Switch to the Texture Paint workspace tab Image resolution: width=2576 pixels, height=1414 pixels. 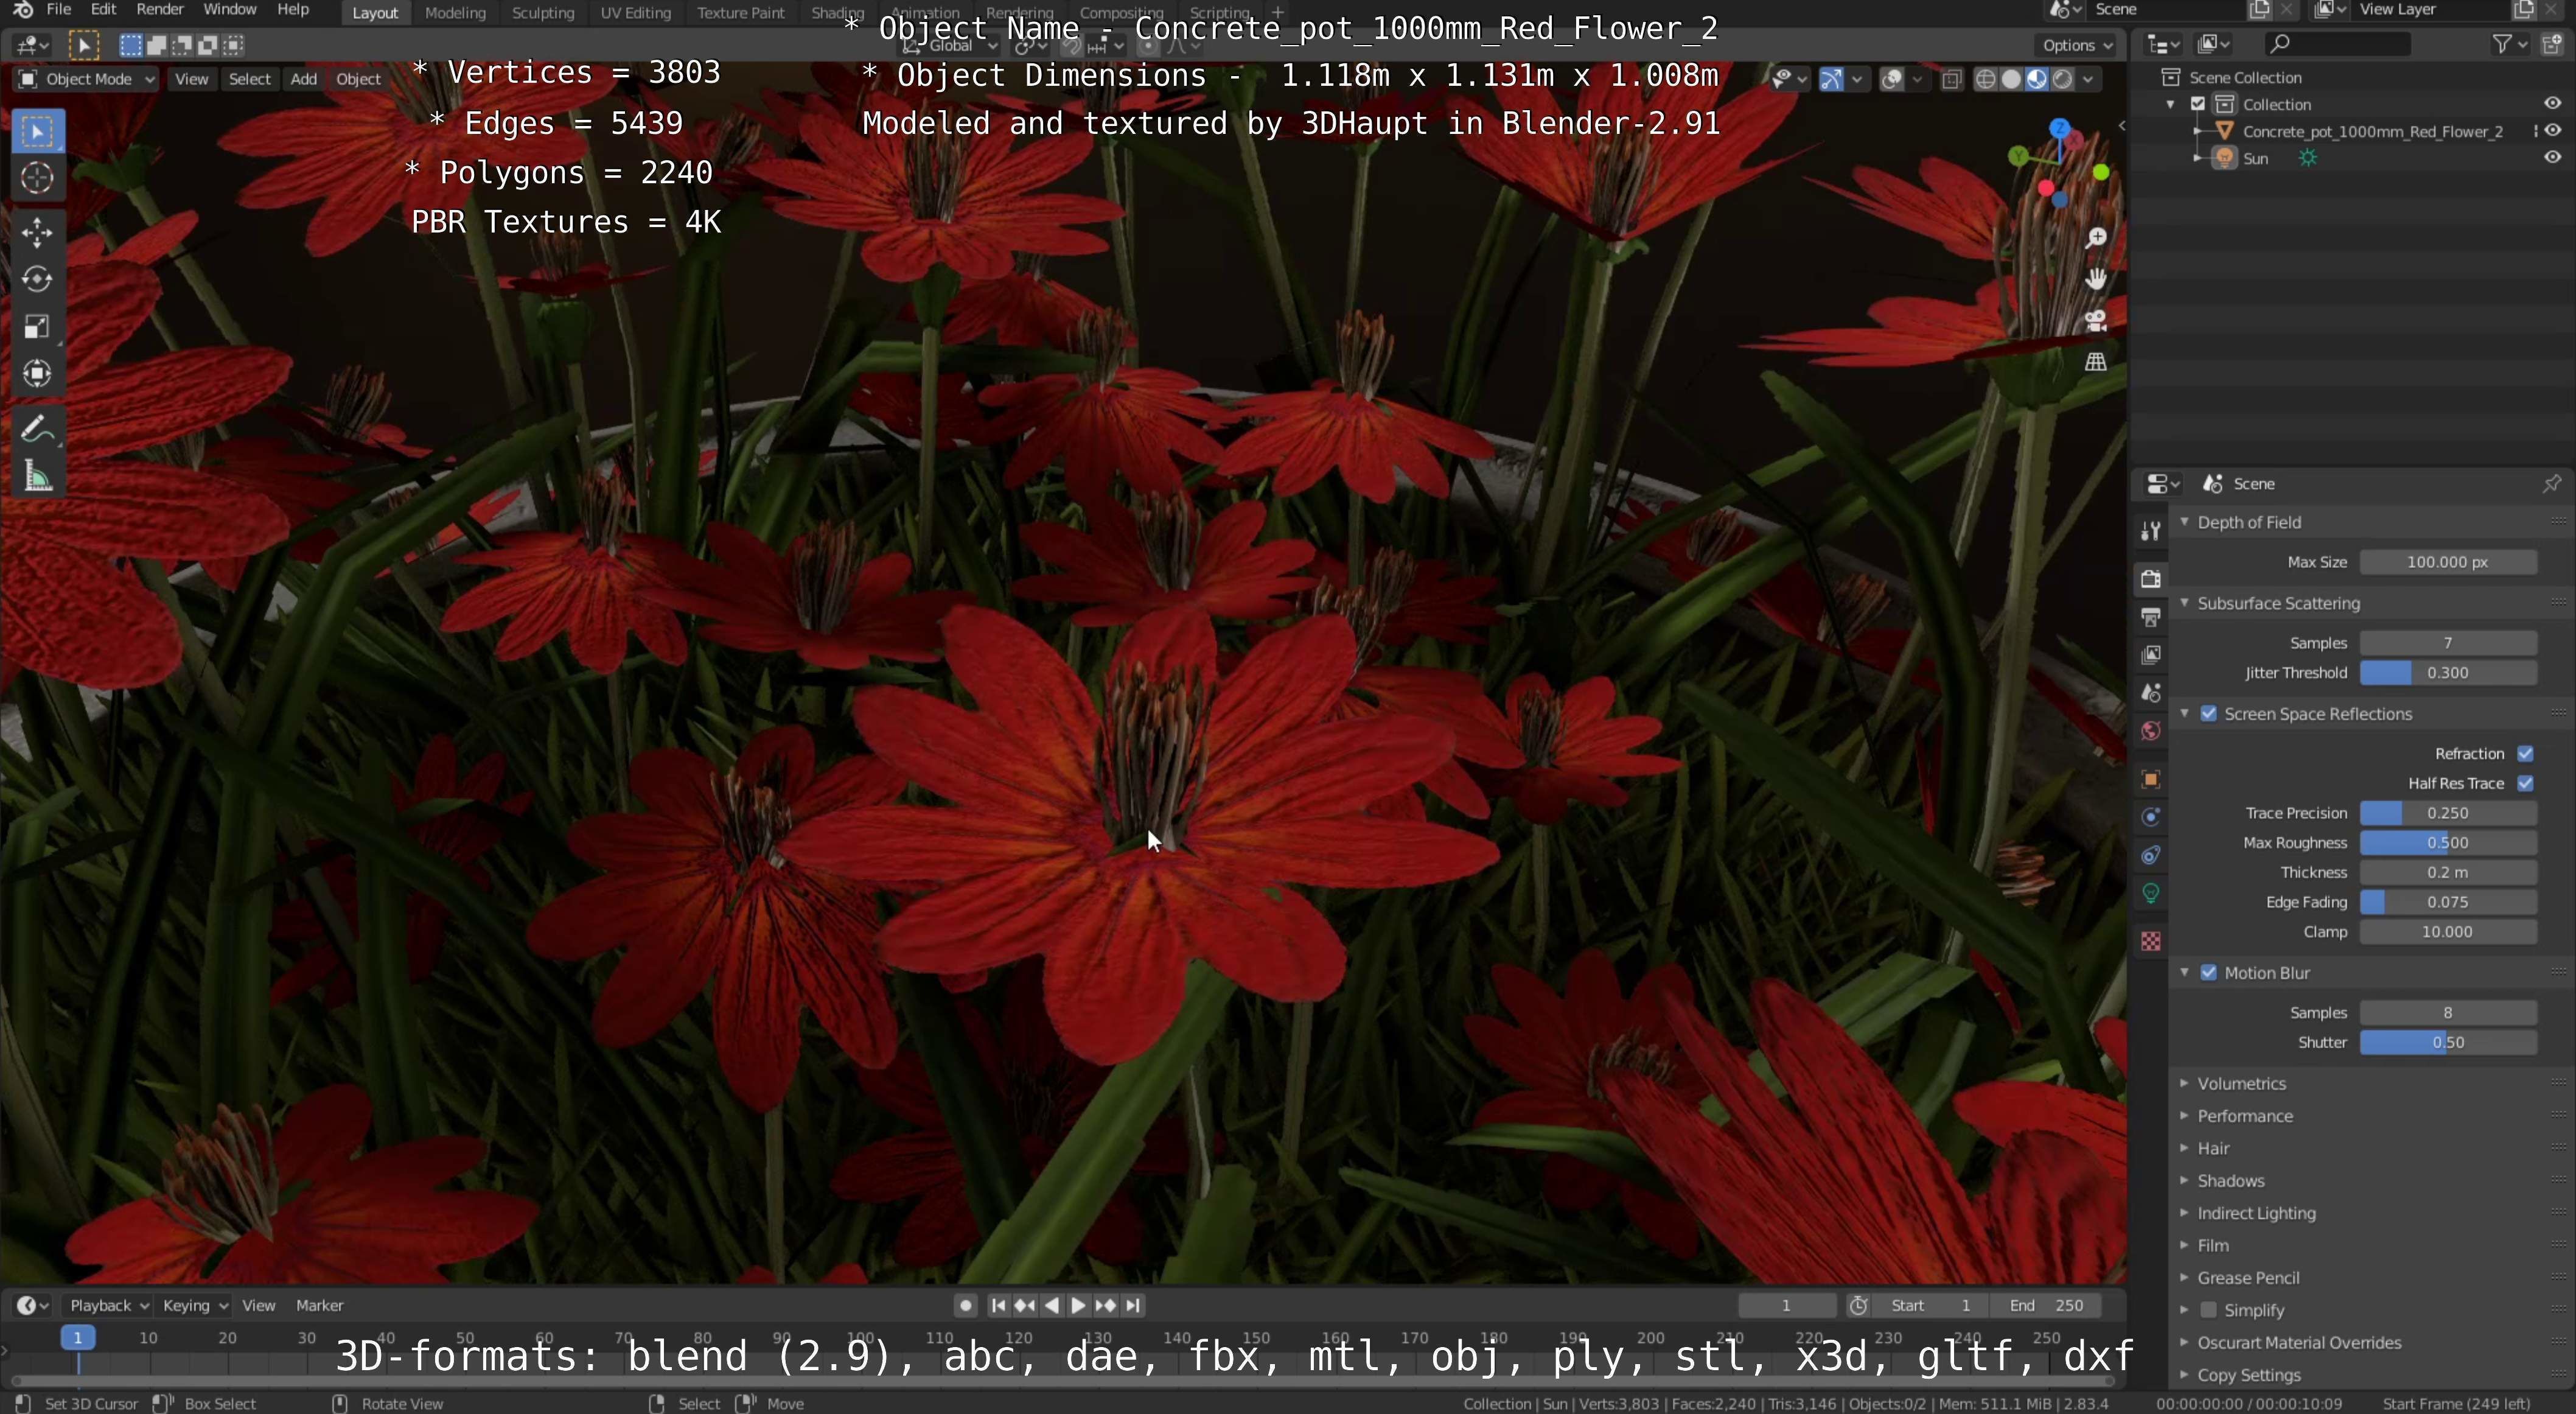click(x=741, y=13)
